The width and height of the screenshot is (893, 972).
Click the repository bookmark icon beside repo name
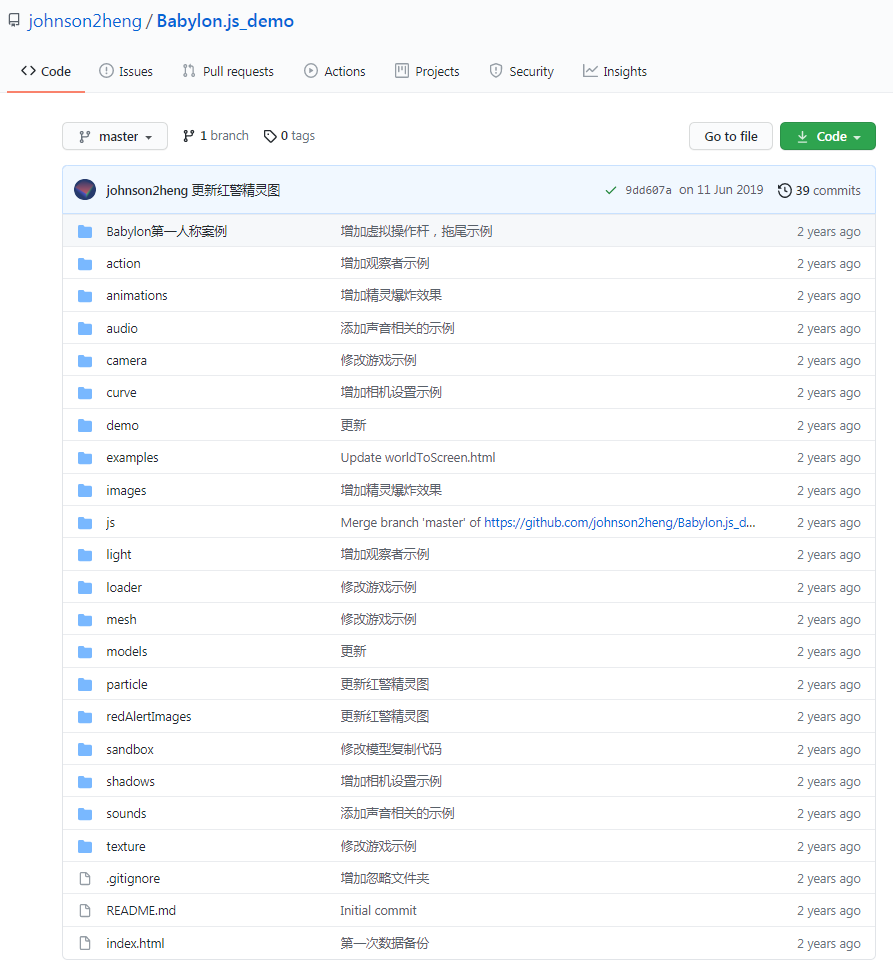tap(13, 20)
